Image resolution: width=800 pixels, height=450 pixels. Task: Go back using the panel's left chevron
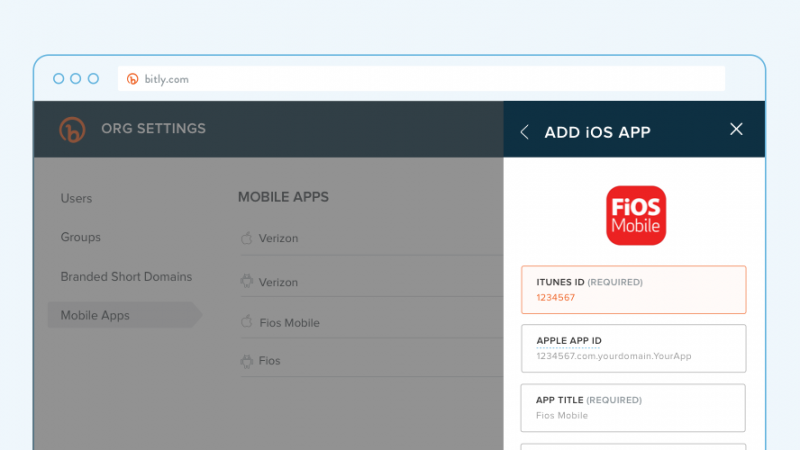[524, 132]
